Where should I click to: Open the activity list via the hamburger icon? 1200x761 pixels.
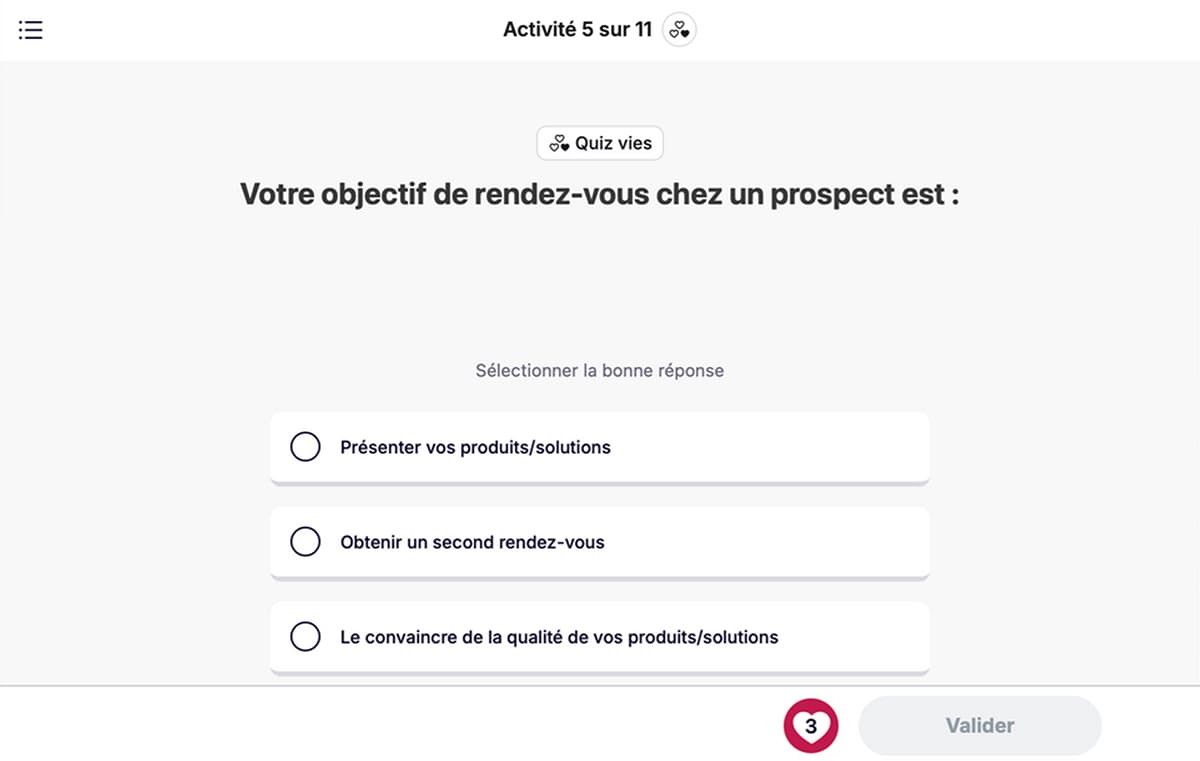click(30, 29)
